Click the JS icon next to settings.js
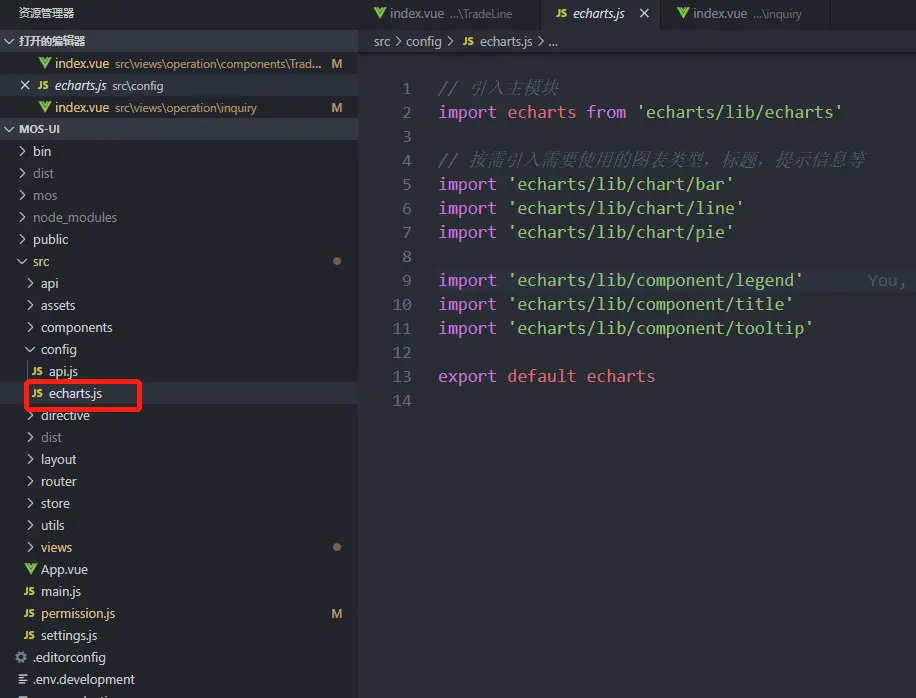The width and height of the screenshot is (916, 698). [29, 635]
